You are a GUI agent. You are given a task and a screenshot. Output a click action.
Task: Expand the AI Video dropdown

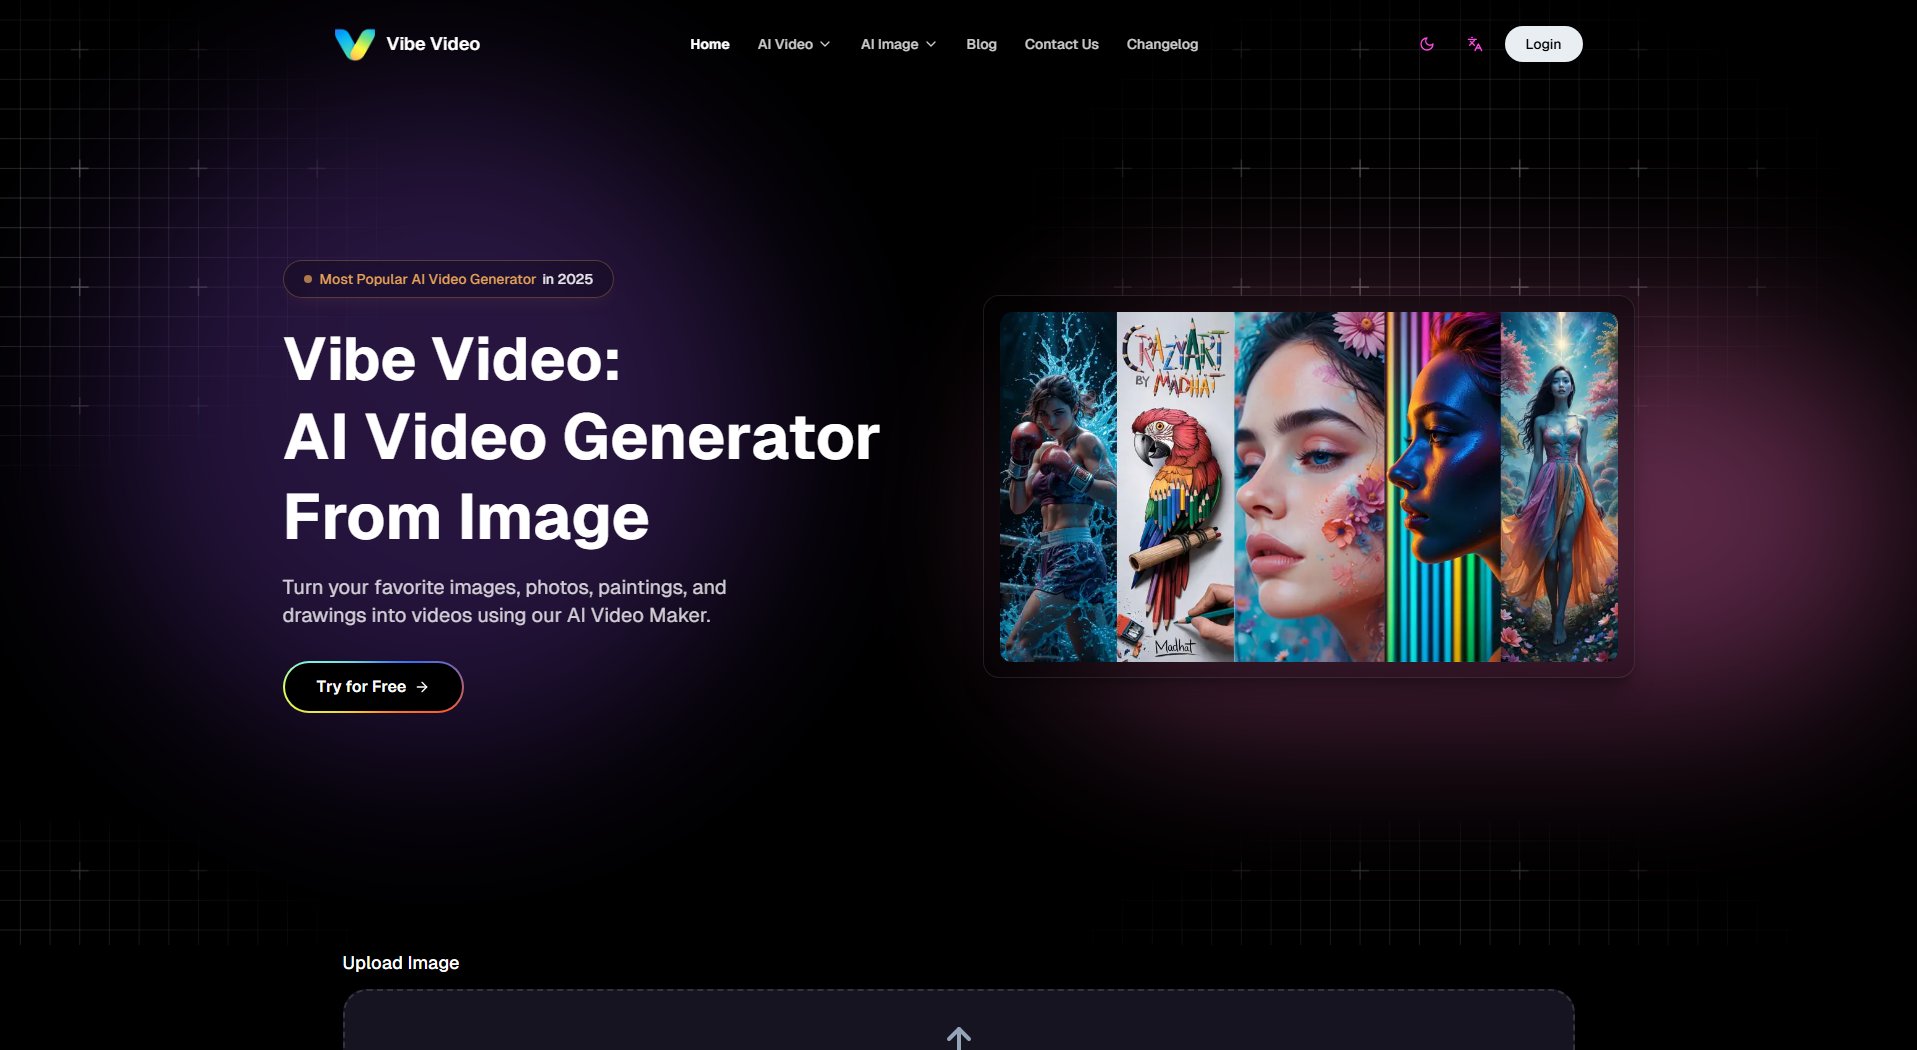pyautogui.click(x=794, y=44)
